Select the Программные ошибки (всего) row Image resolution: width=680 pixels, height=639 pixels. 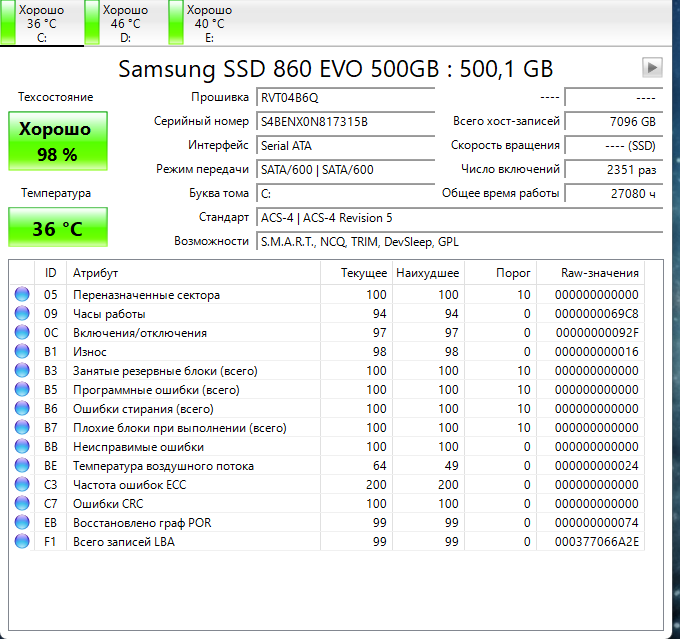point(327,390)
